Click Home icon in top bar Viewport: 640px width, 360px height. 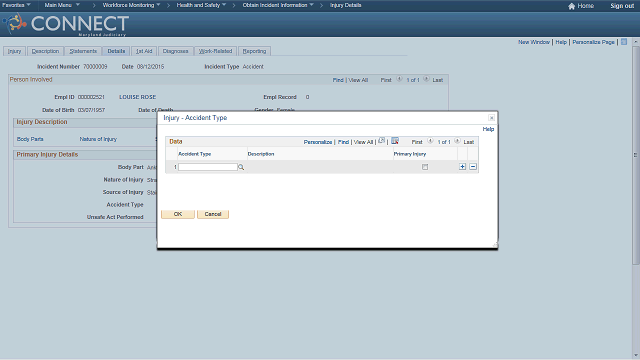[571, 6]
